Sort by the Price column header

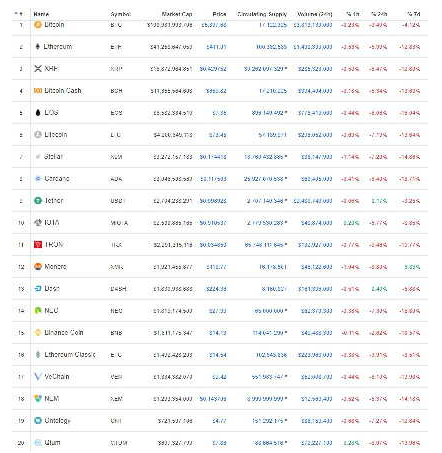(x=219, y=14)
